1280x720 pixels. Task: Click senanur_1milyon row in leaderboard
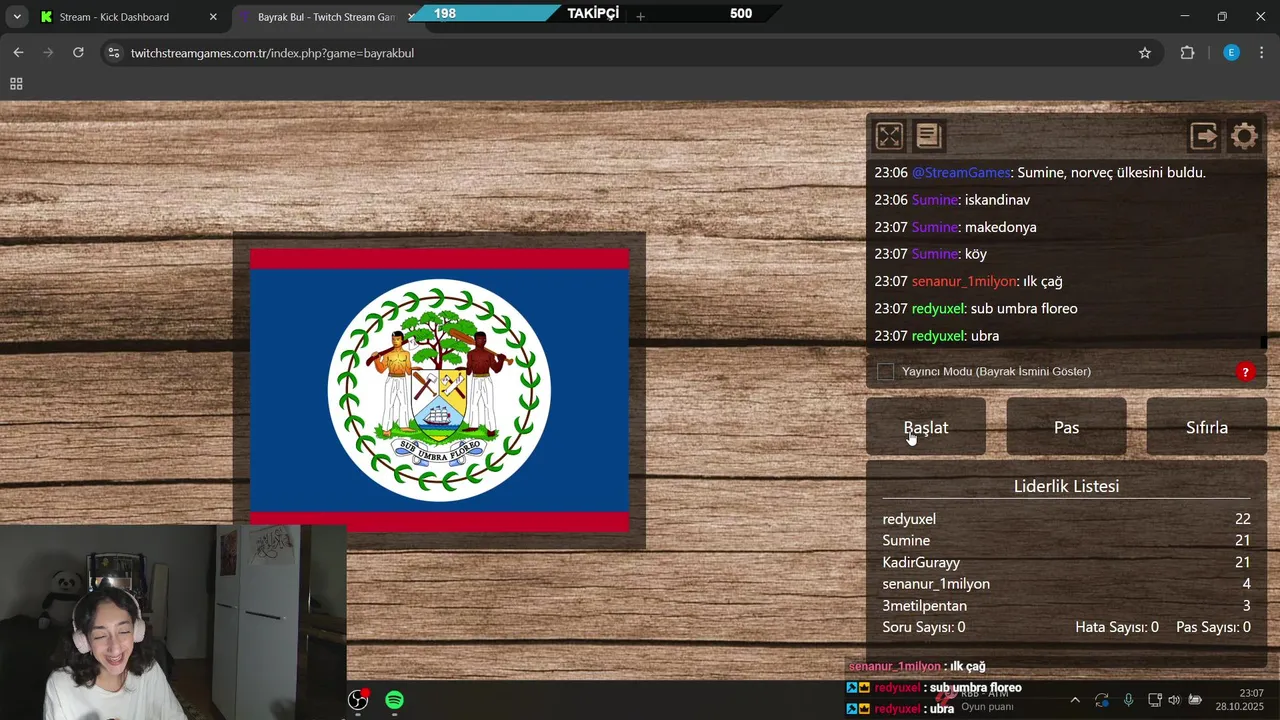(1066, 584)
